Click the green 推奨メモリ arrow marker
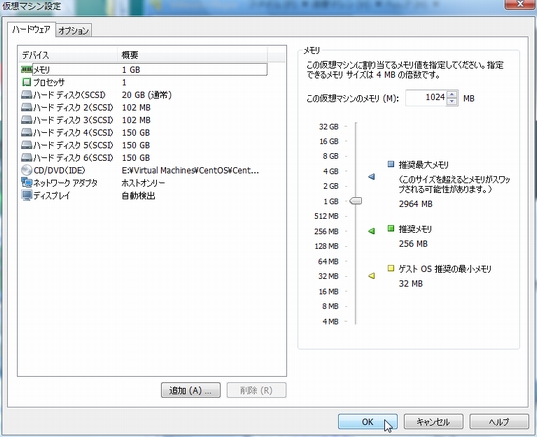 pyautogui.click(x=372, y=231)
